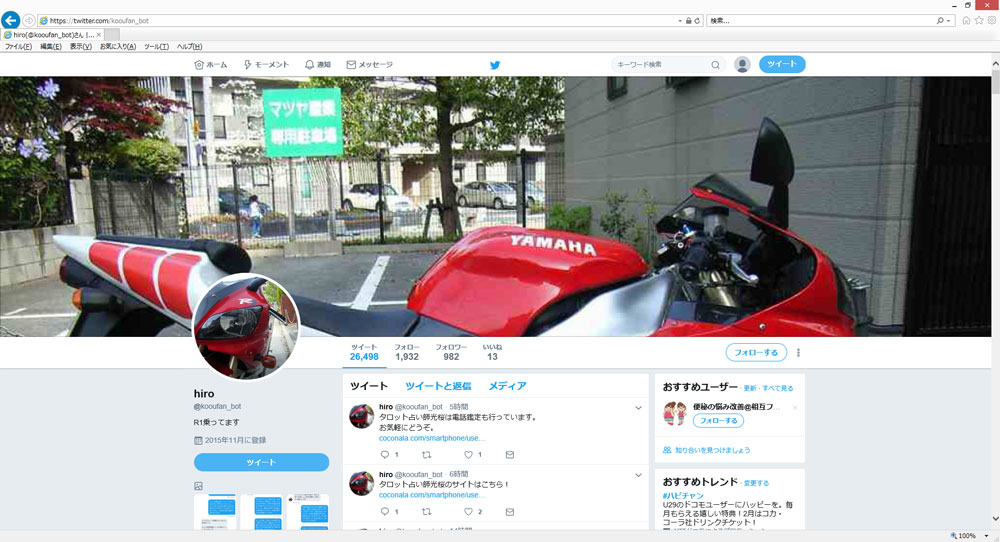Like the second tweet with heart icon
The width and height of the screenshot is (1000, 542).
(468, 512)
